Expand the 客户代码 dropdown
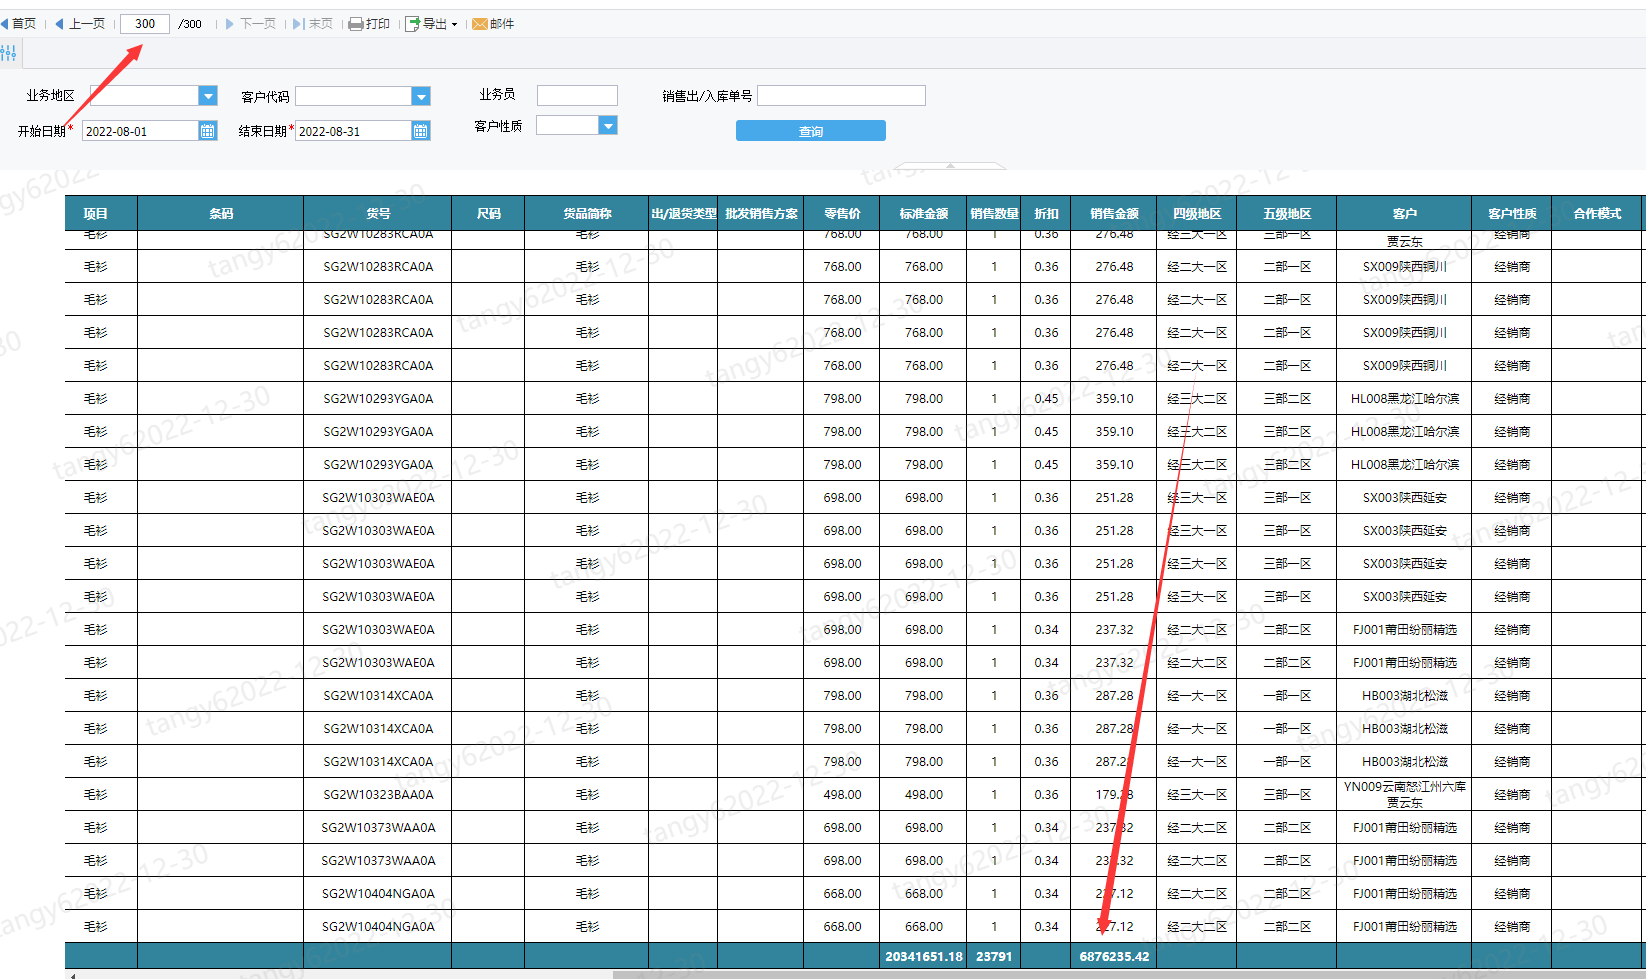Screen dimensions: 1646x979 (421, 96)
